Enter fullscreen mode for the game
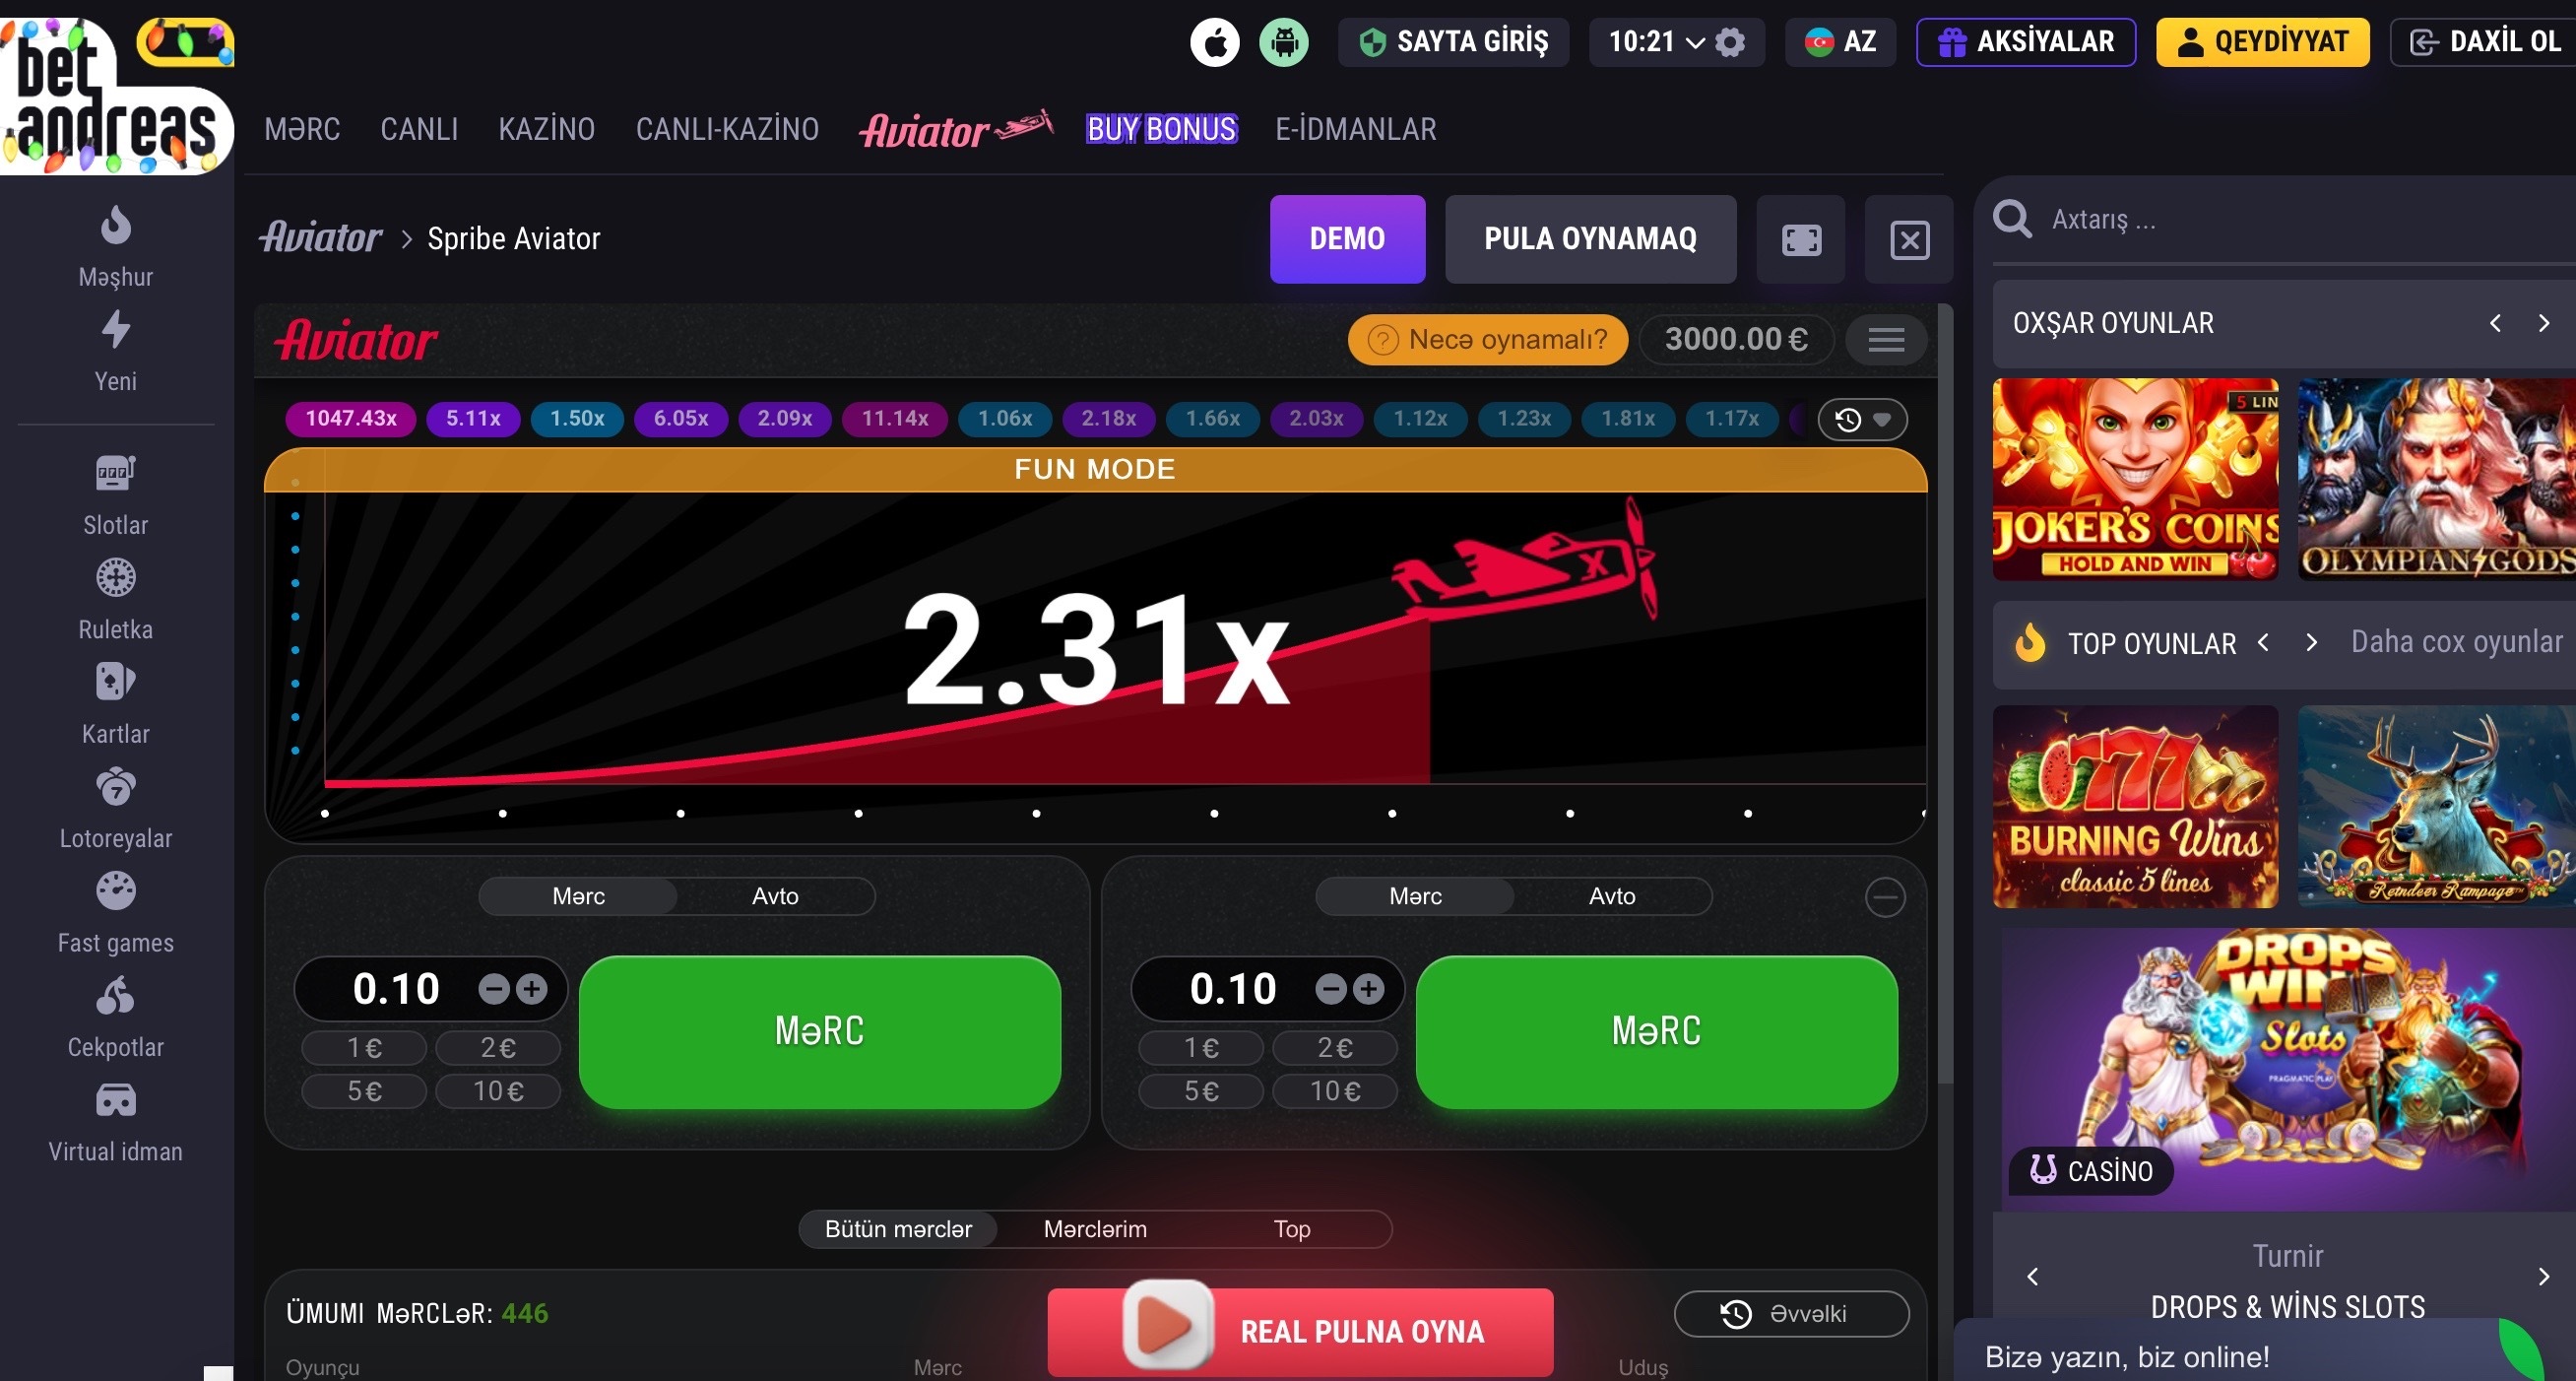This screenshot has height=1381, width=2576. (1801, 240)
